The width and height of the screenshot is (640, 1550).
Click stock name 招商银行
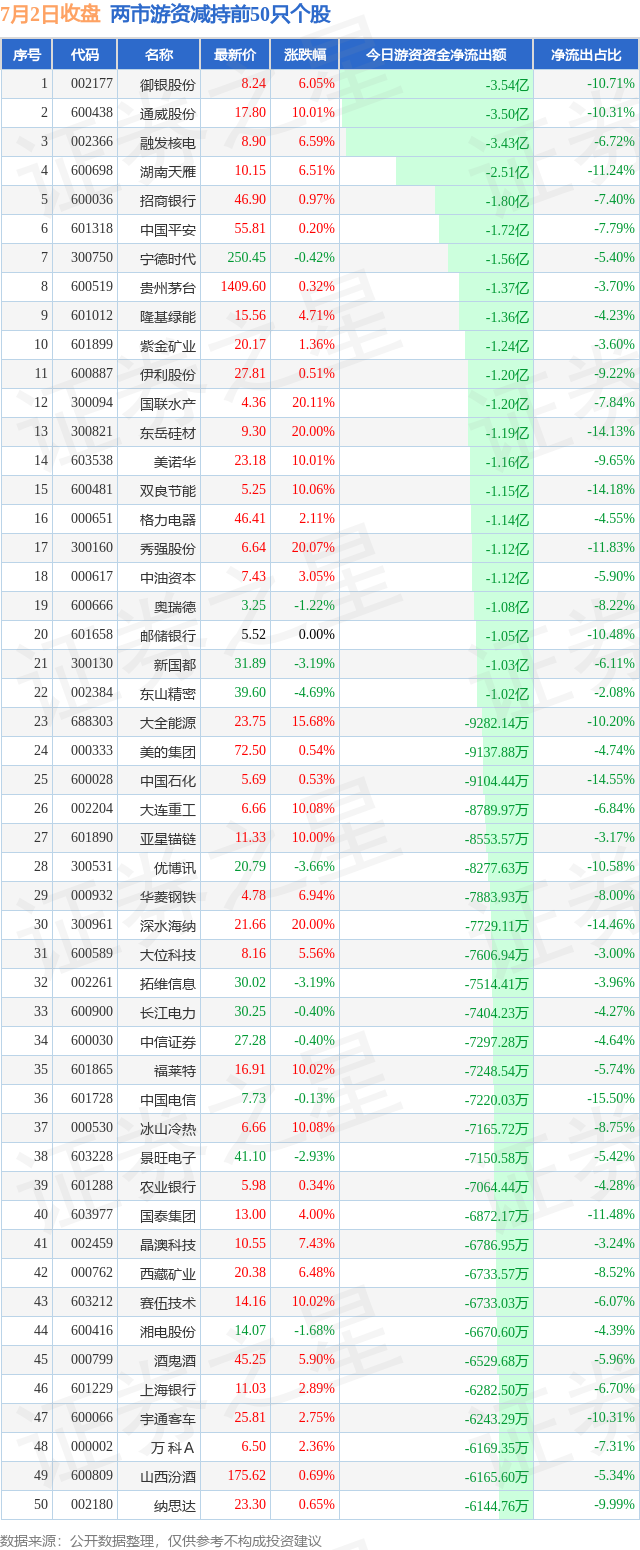coord(168,201)
